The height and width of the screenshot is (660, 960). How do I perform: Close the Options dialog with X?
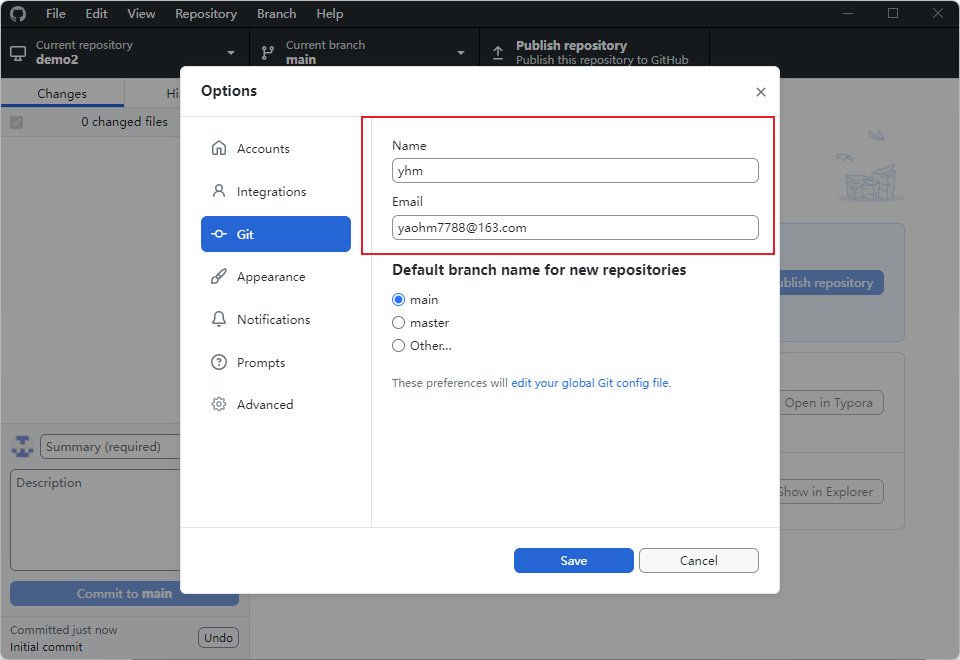(761, 92)
